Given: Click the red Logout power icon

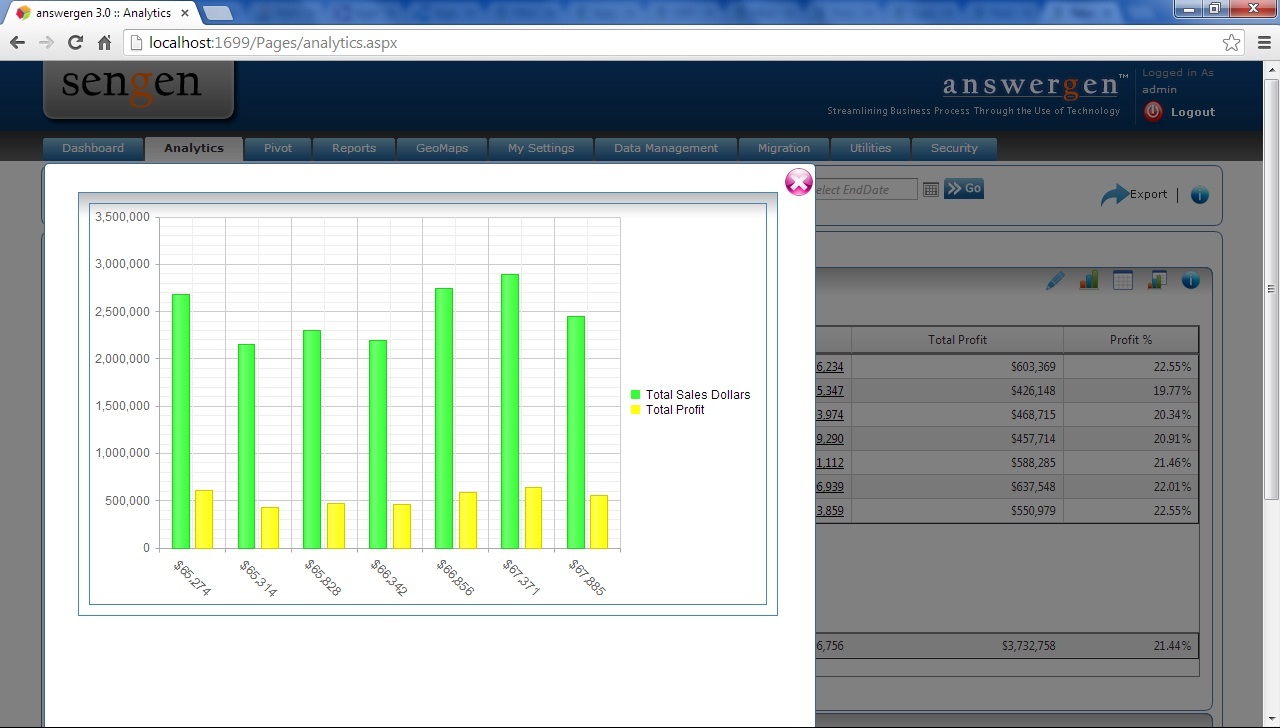Looking at the screenshot, I should [x=1153, y=112].
